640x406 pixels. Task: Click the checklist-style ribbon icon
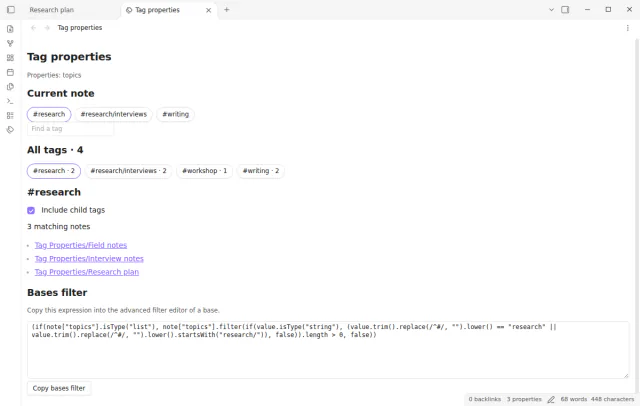[x=10, y=115]
